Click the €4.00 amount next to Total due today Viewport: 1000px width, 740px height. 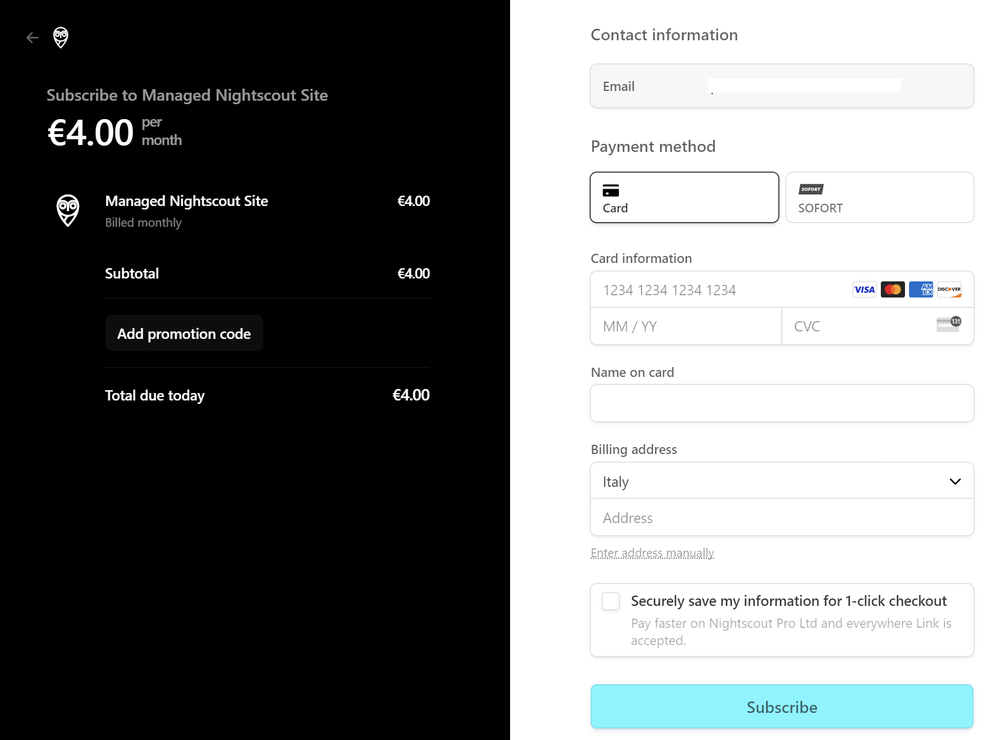pos(411,396)
